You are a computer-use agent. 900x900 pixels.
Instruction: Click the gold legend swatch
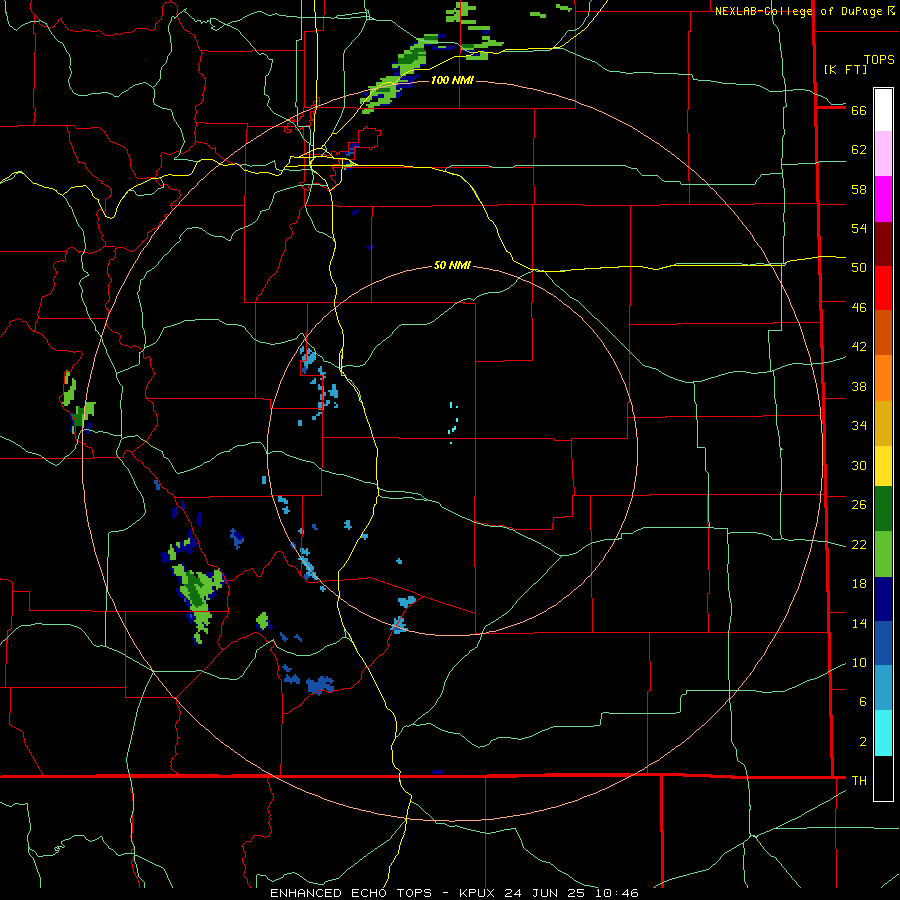(883, 423)
